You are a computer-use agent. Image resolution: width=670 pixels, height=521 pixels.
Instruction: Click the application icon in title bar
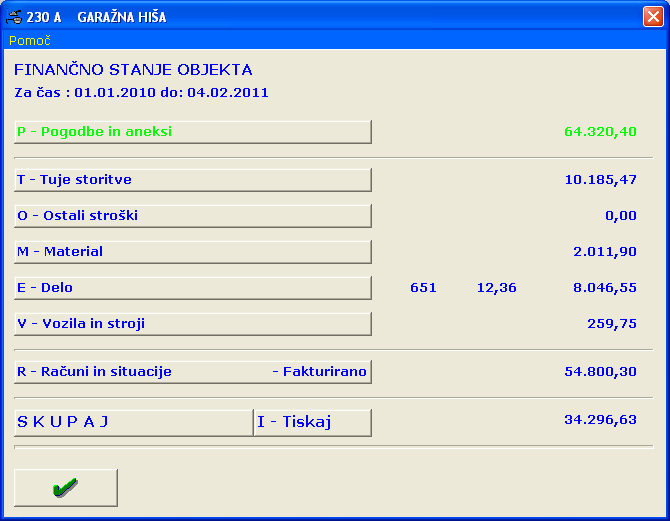pos(13,17)
